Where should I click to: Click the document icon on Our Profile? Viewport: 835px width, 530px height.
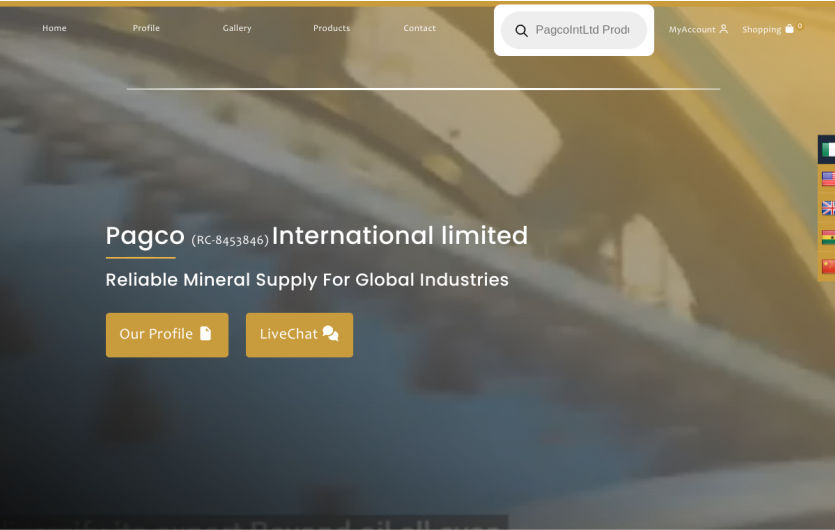tap(206, 333)
